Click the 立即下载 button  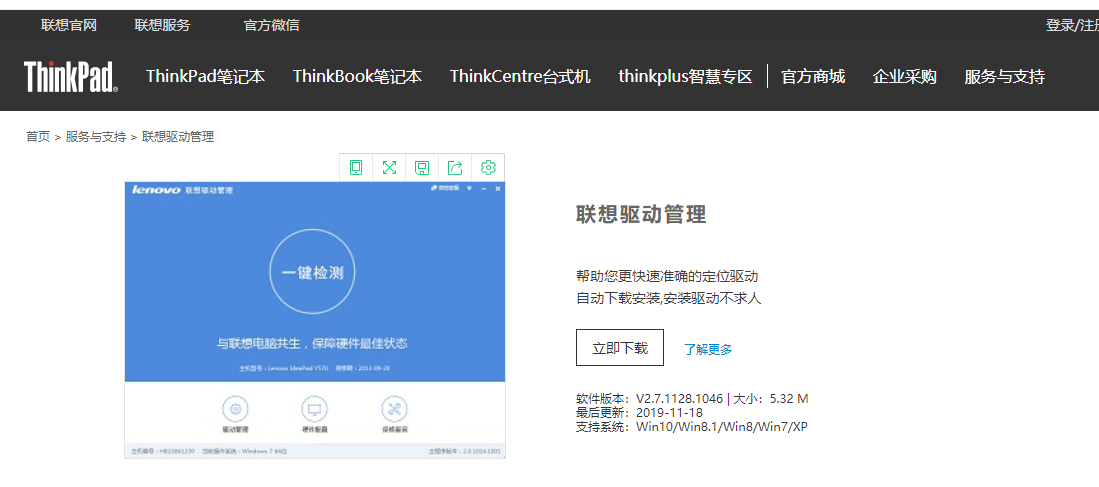pos(620,348)
